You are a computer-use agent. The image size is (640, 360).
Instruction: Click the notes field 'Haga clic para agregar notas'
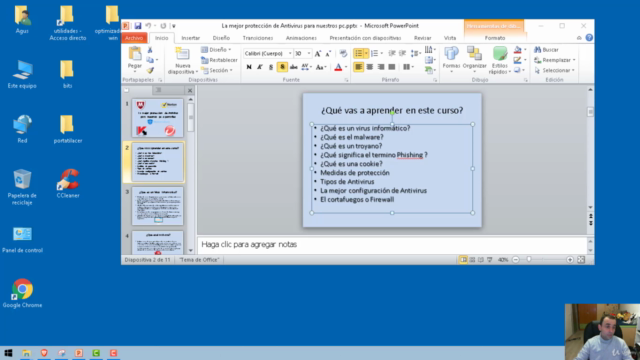pyautogui.click(x=392, y=245)
